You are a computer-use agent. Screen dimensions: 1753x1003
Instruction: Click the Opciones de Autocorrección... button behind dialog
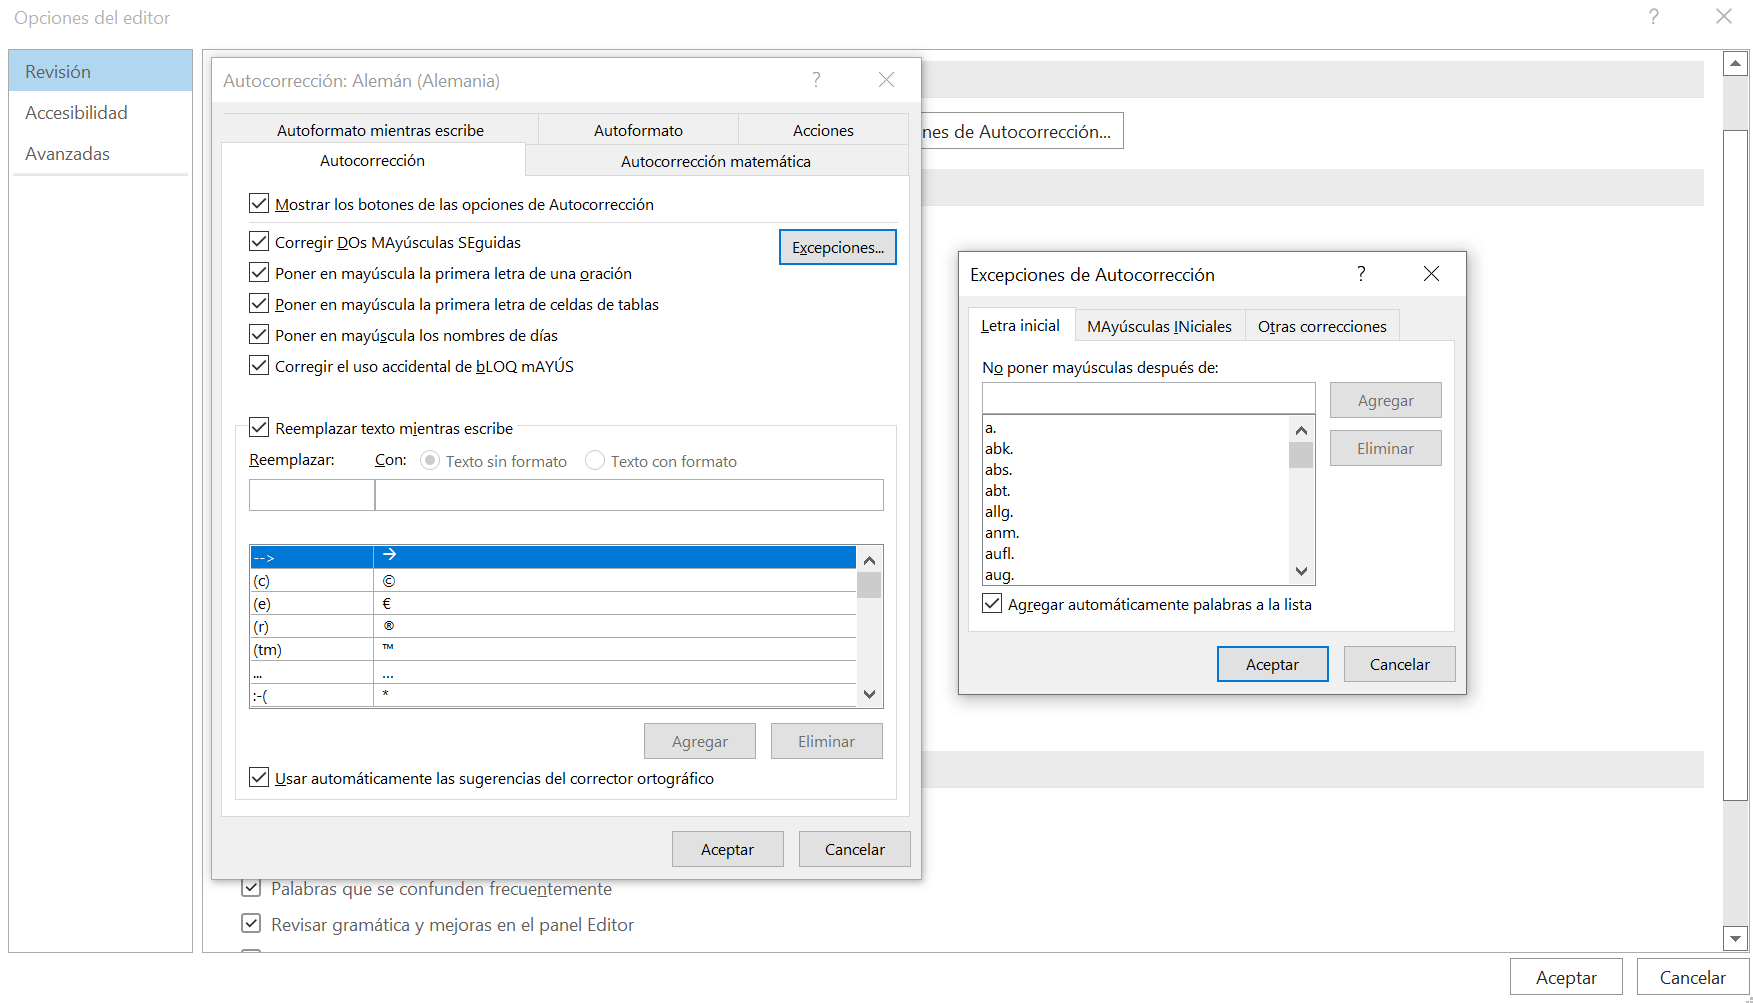(1022, 131)
